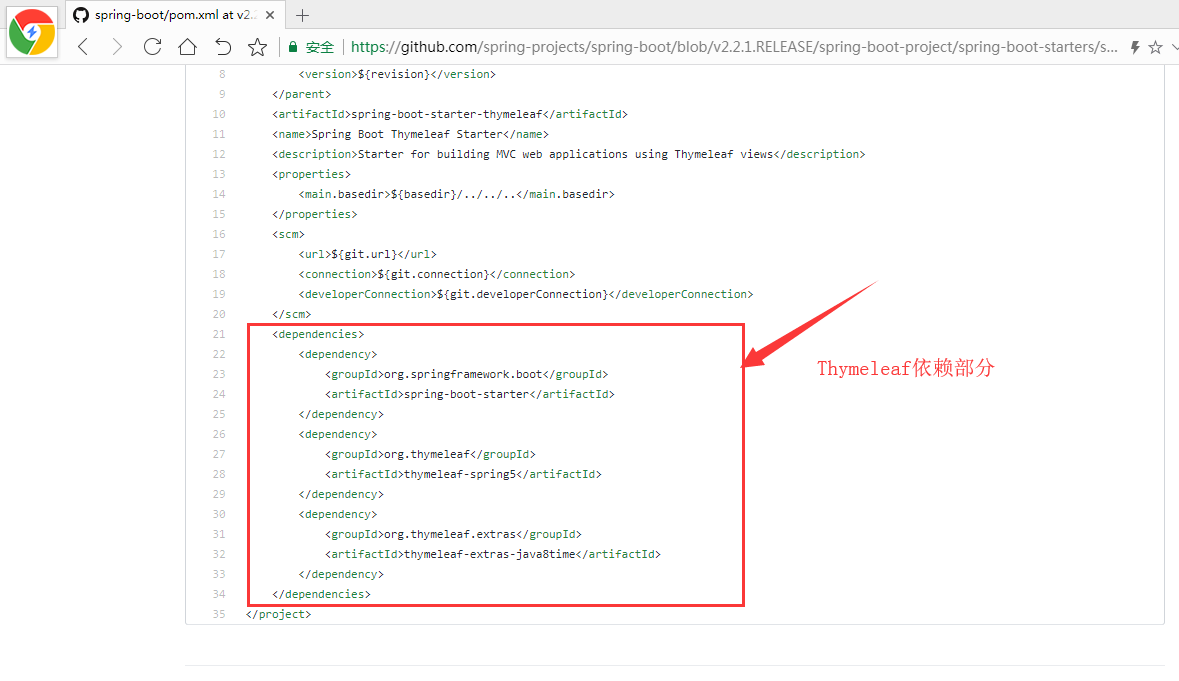
Task: Click the text thymeleaf-extras-java8time
Action: pos(489,554)
